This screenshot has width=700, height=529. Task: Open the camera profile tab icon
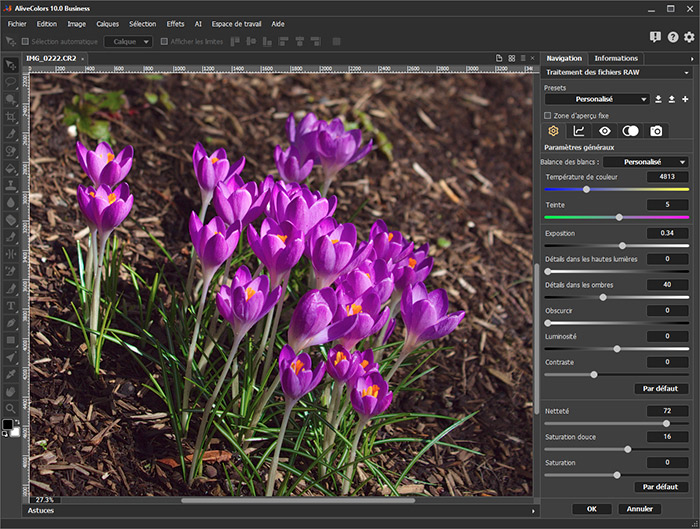(x=656, y=131)
